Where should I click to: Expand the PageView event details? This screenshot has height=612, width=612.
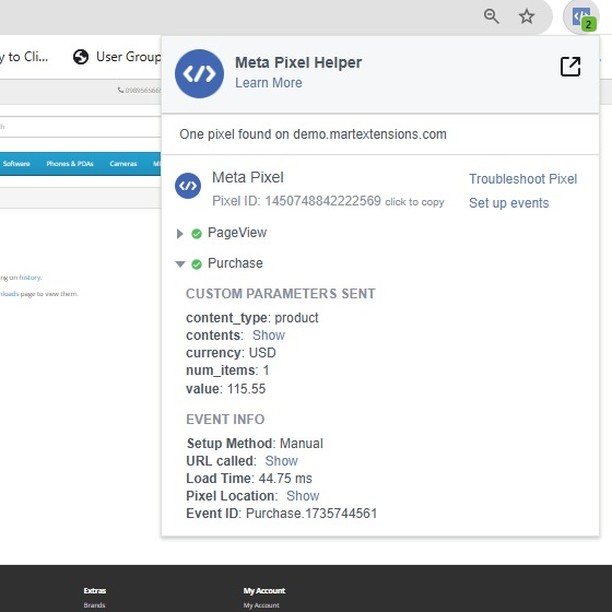tap(180, 234)
